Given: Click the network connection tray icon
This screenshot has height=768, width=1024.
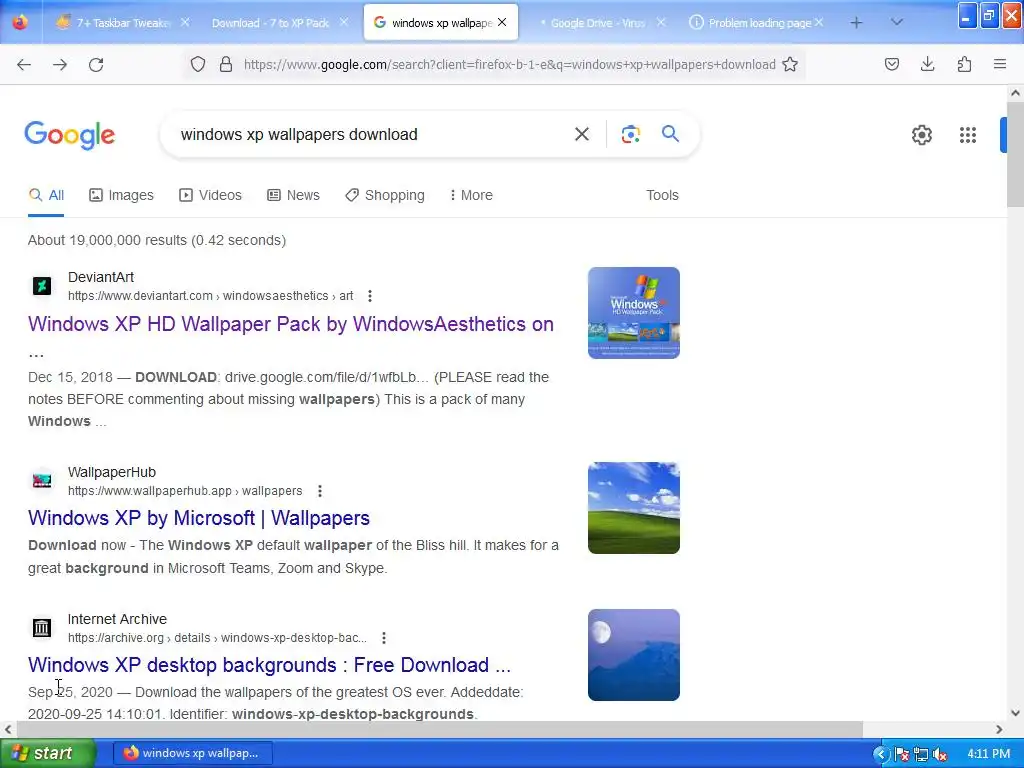Looking at the screenshot, I should (x=921, y=754).
